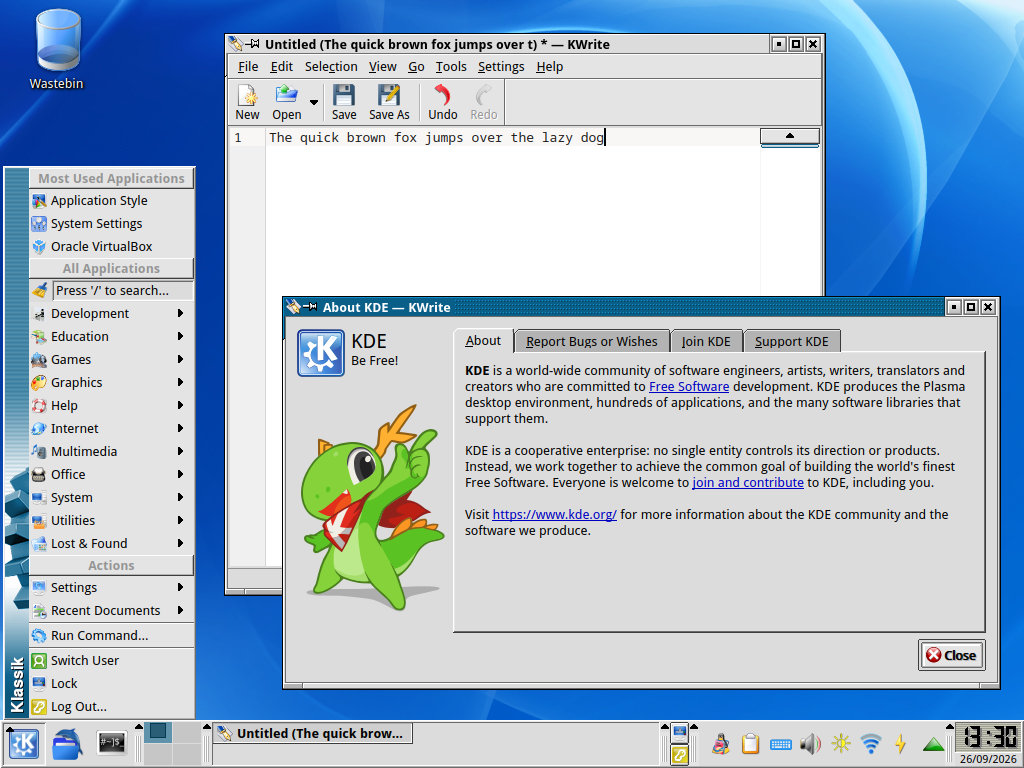Launch Oracle VirtualBox from the menu
This screenshot has width=1024, height=768.
pyautogui.click(x=112, y=246)
